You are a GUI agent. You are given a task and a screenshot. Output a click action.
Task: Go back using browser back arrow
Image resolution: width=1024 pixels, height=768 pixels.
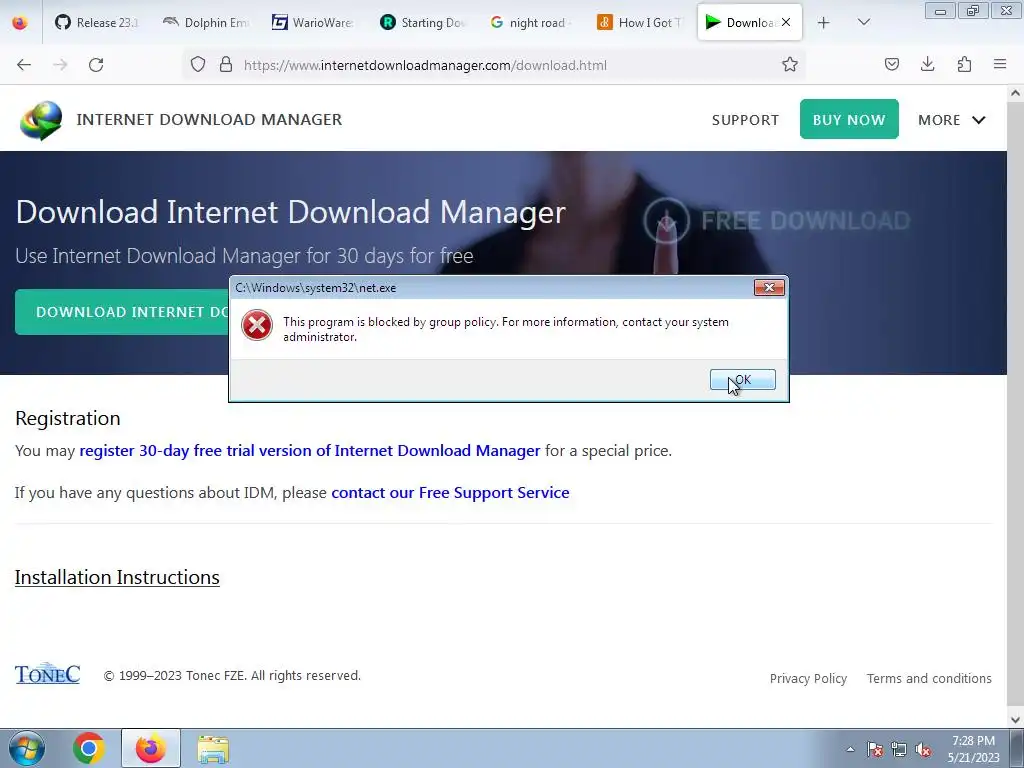24,65
